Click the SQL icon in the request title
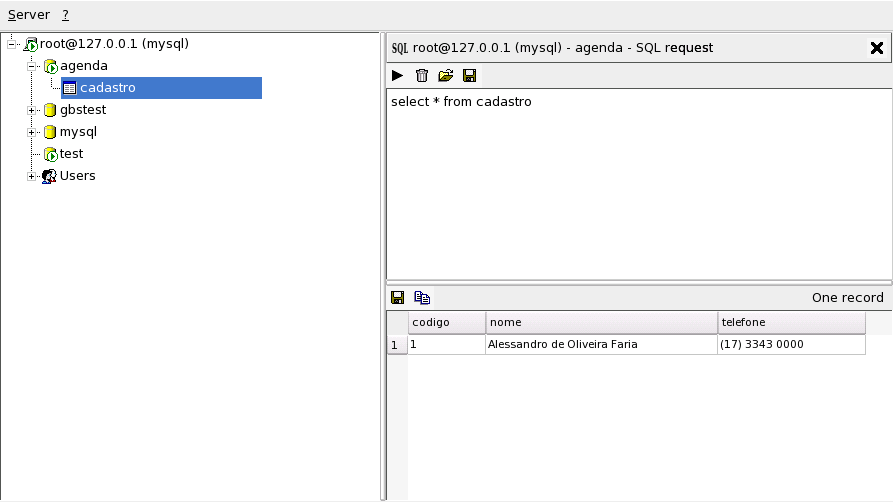 point(400,48)
